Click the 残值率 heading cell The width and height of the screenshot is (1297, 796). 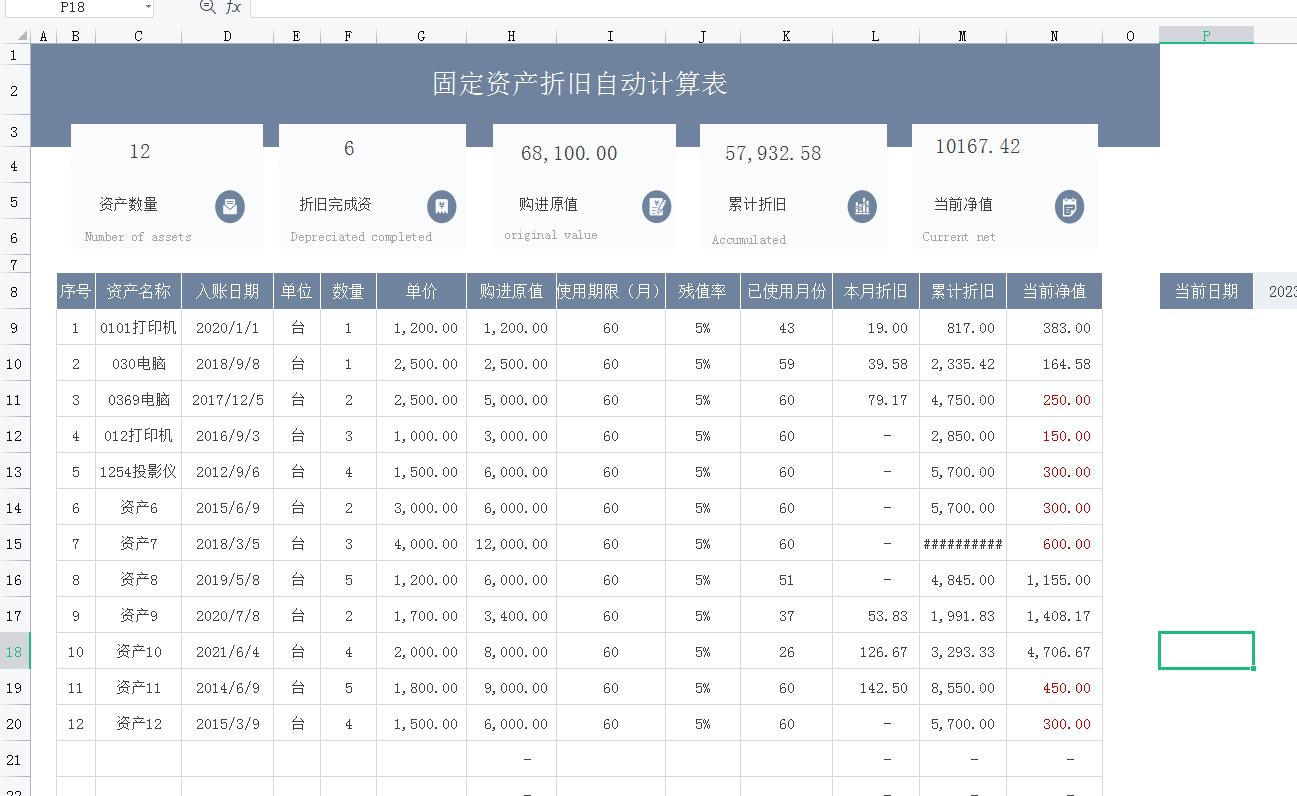click(x=702, y=292)
